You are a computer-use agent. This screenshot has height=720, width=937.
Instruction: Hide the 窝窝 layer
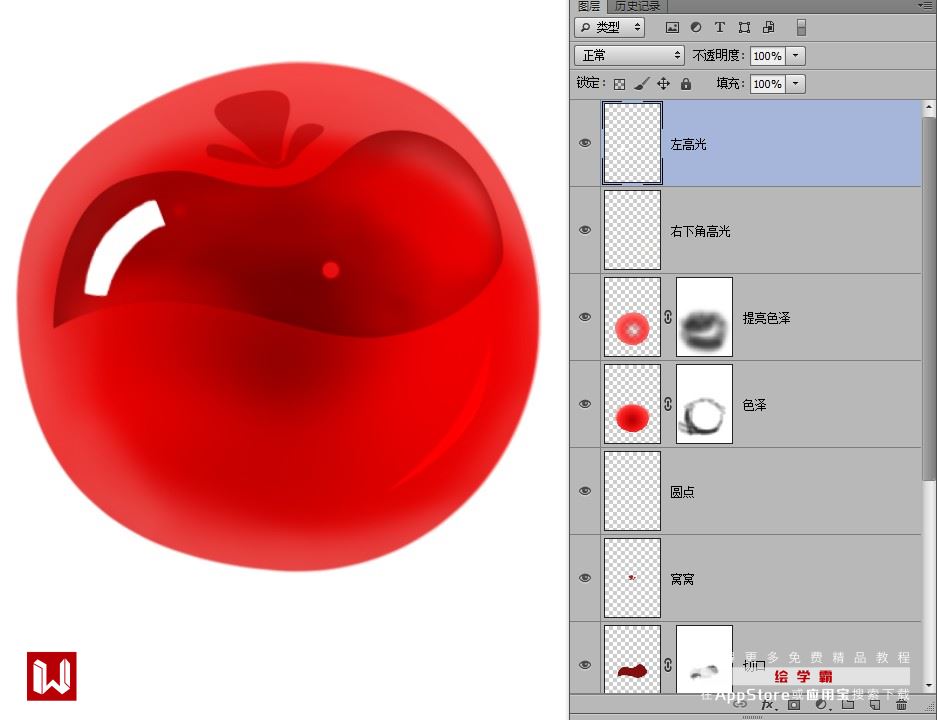[x=584, y=578]
